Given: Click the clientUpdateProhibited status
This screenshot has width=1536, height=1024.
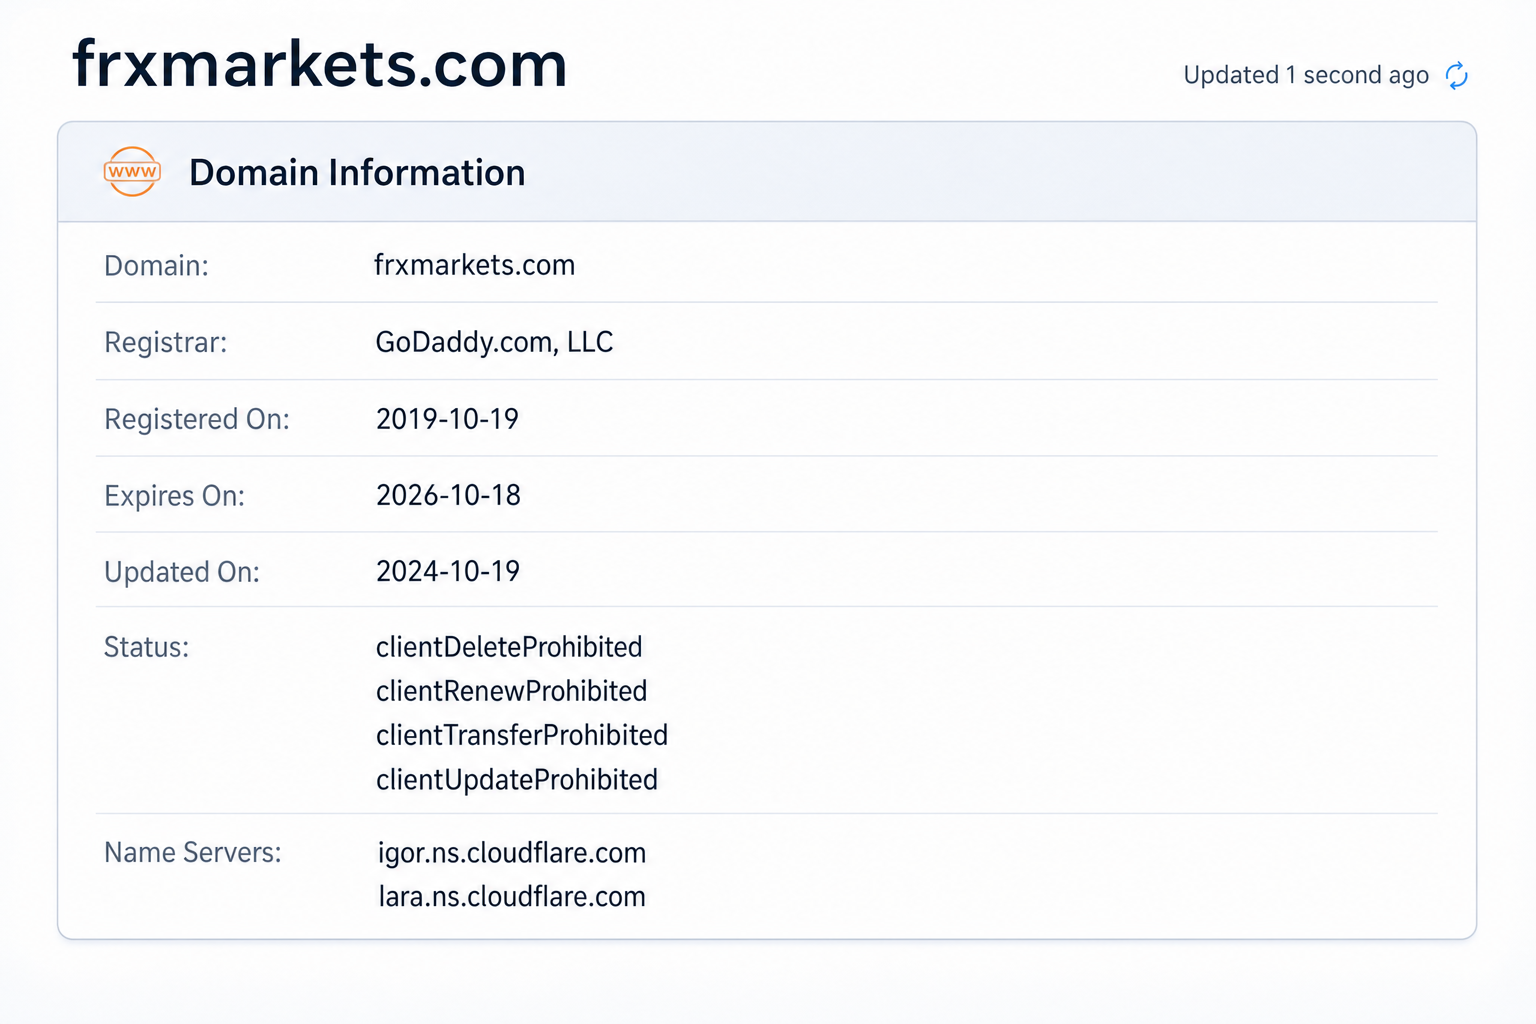Looking at the screenshot, I should [517, 780].
